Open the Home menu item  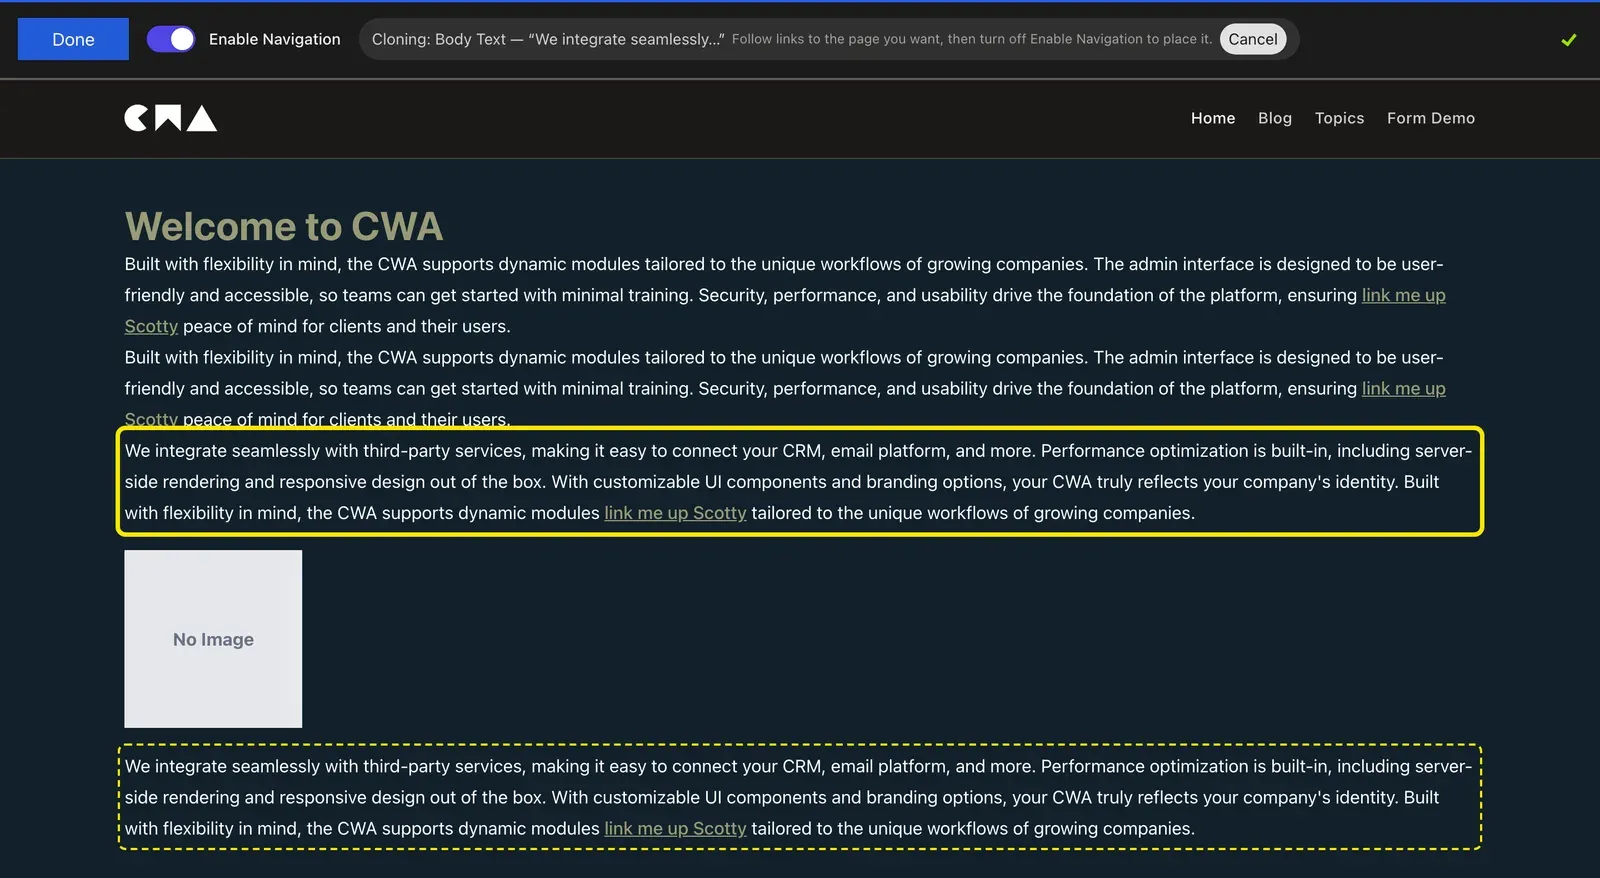tap(1213, 118)
